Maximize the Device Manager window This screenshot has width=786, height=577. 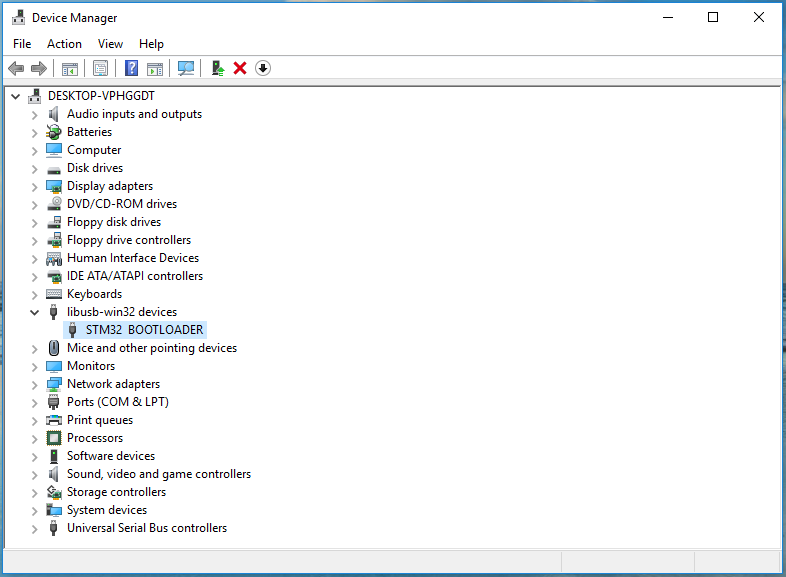[713, 18]
